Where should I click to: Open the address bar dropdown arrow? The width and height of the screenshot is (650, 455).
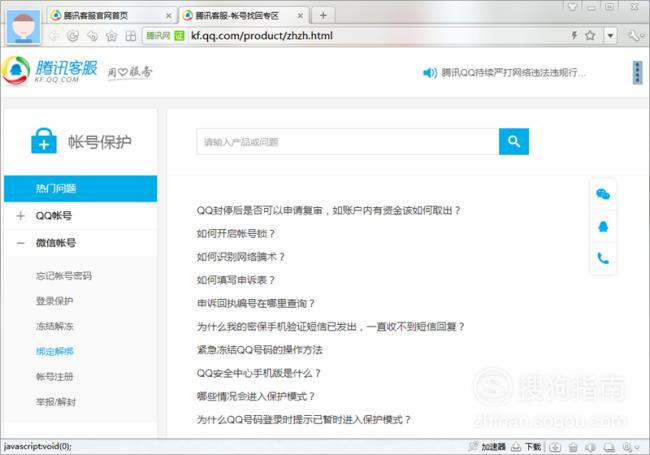coord(610,36)
